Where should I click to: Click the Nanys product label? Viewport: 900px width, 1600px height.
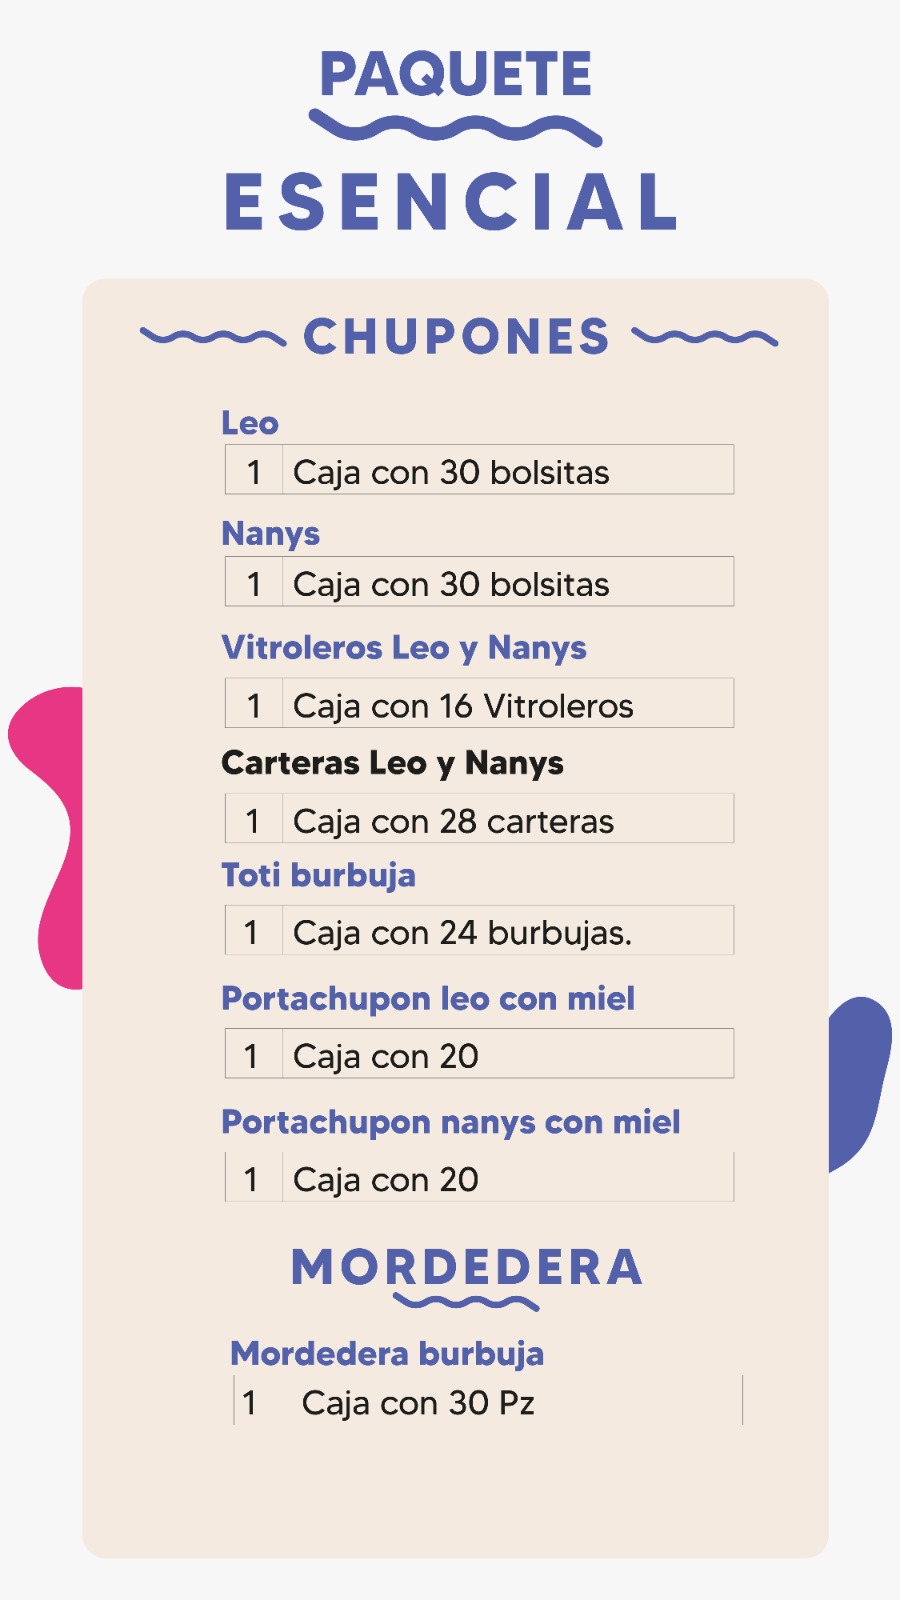pos(271,534)
